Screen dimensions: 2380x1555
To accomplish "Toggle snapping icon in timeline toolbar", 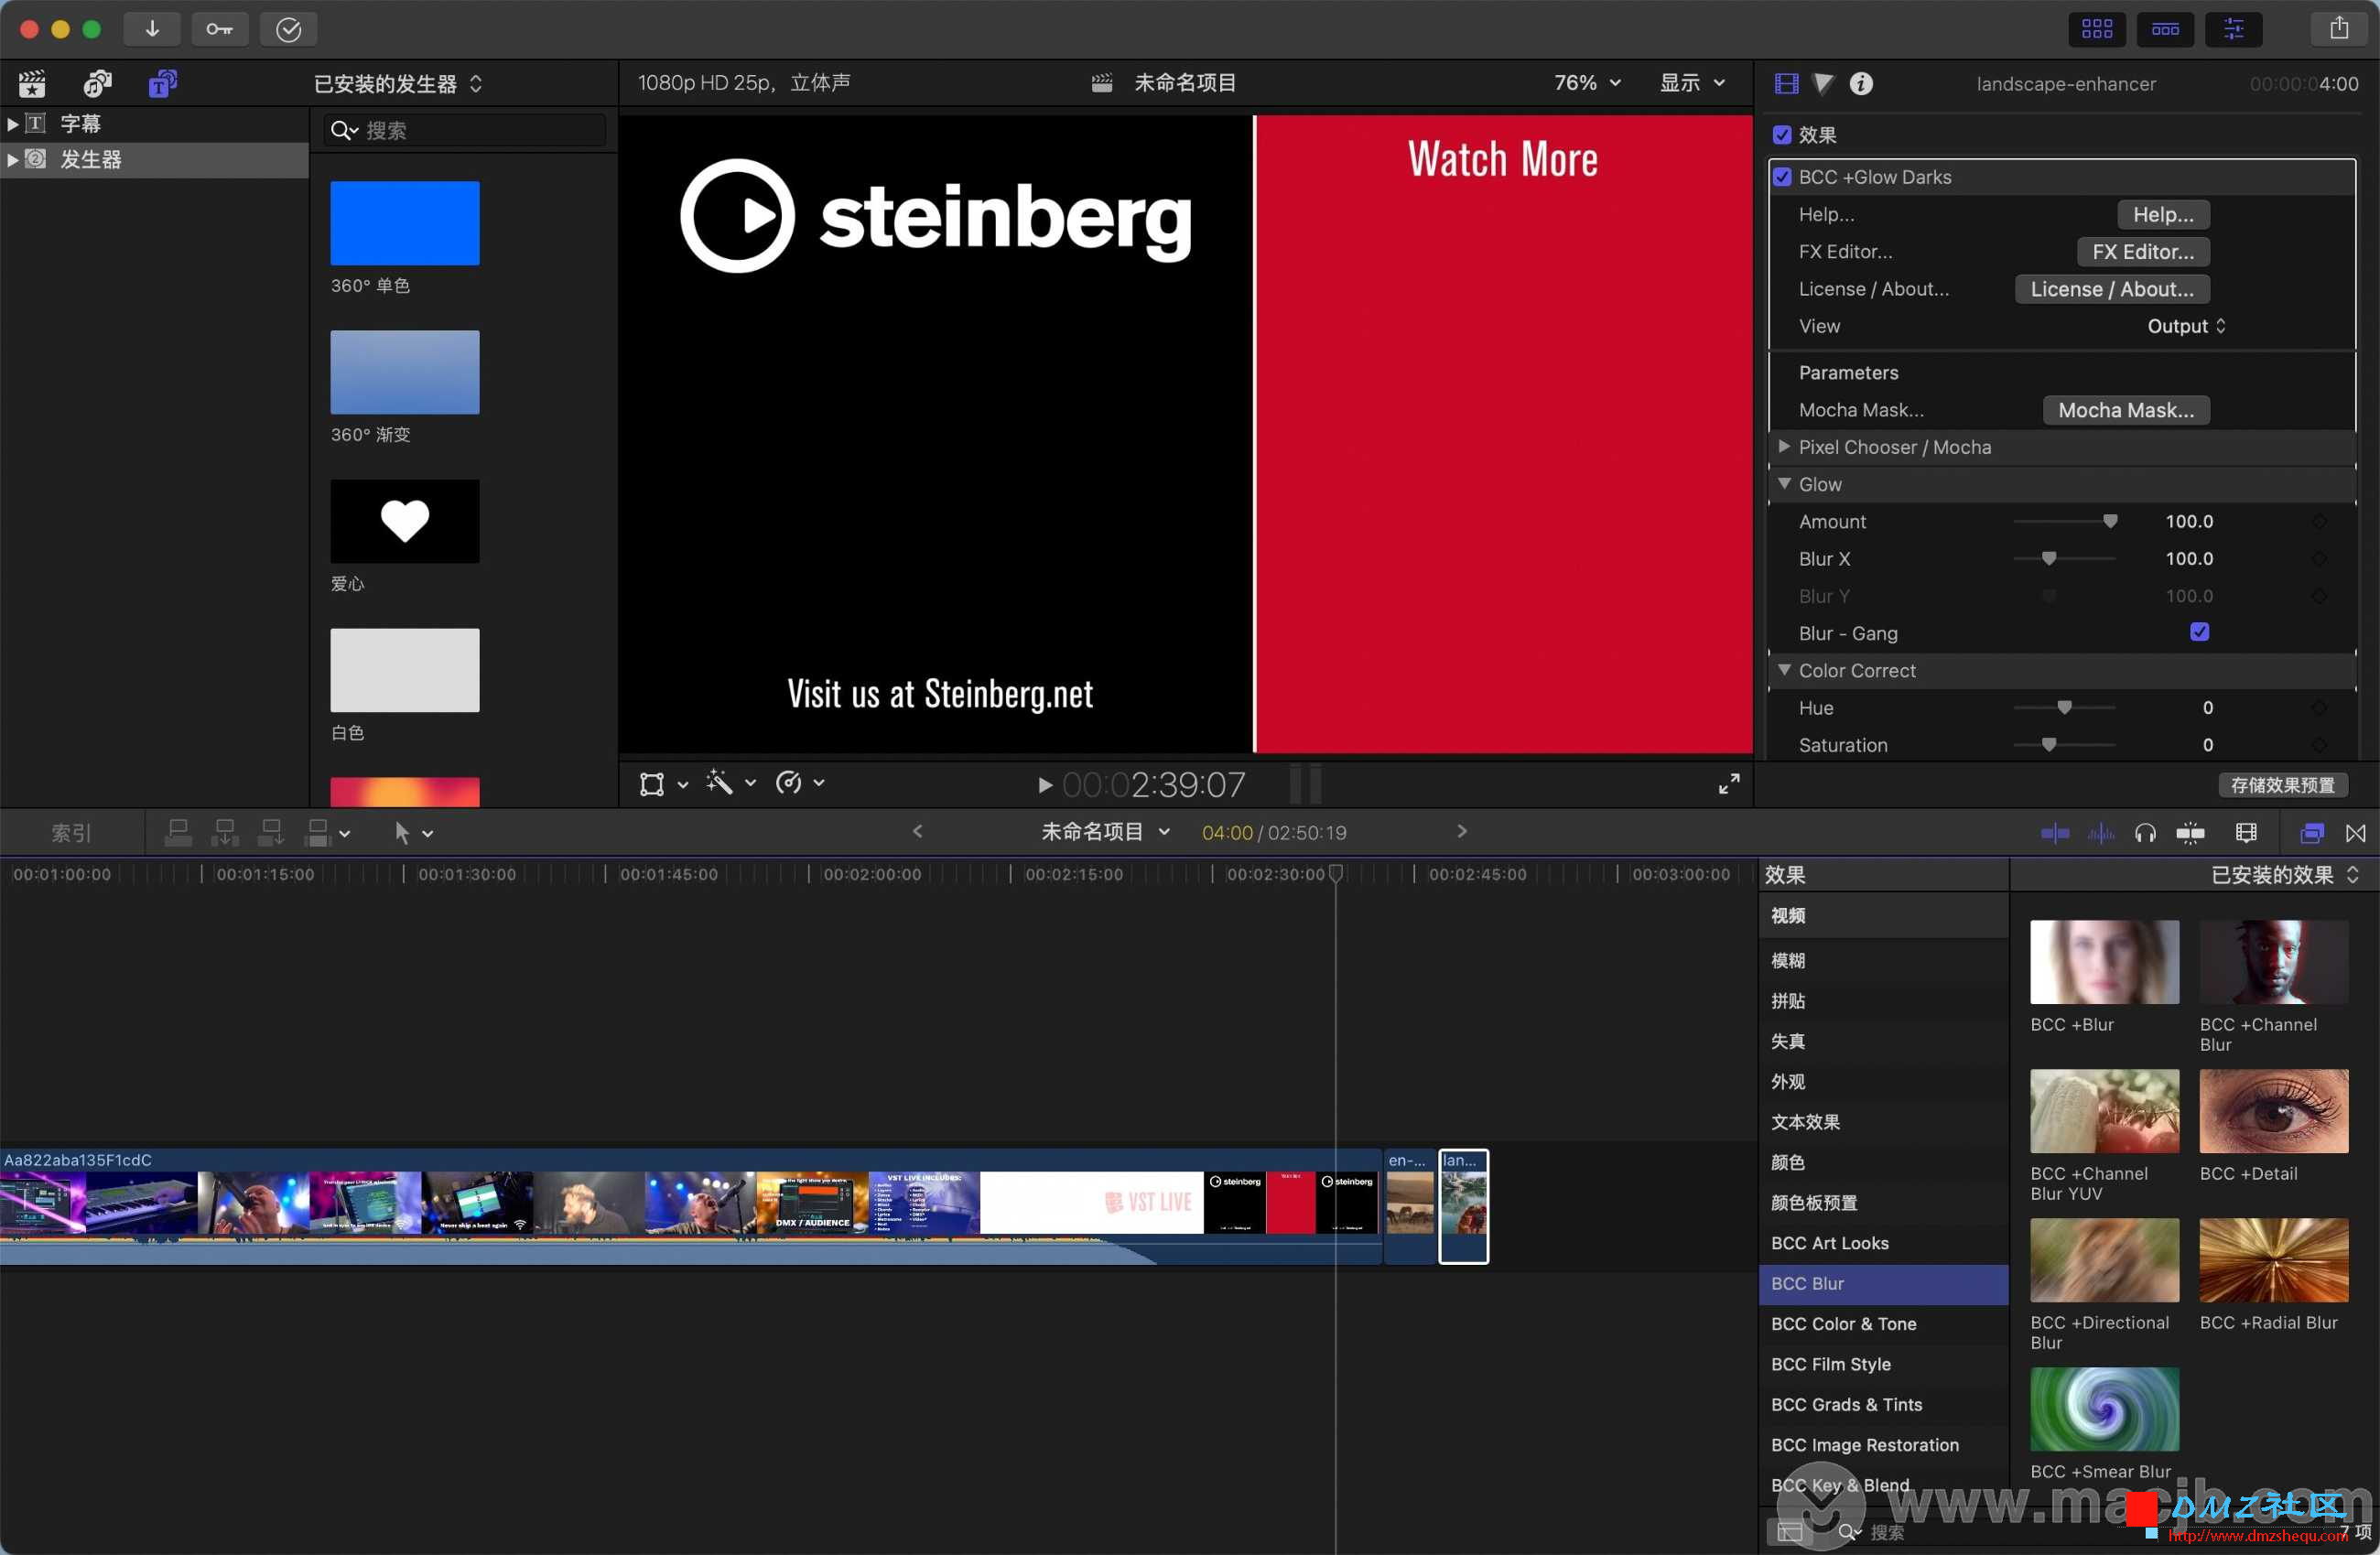I will coord(2190,833).
